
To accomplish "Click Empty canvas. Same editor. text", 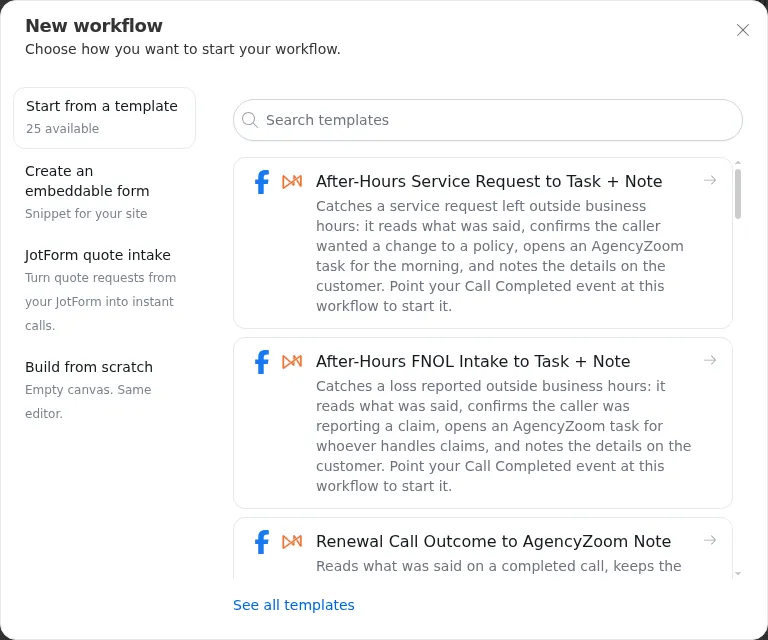I will pyautogui.click(x=88, y=402).
